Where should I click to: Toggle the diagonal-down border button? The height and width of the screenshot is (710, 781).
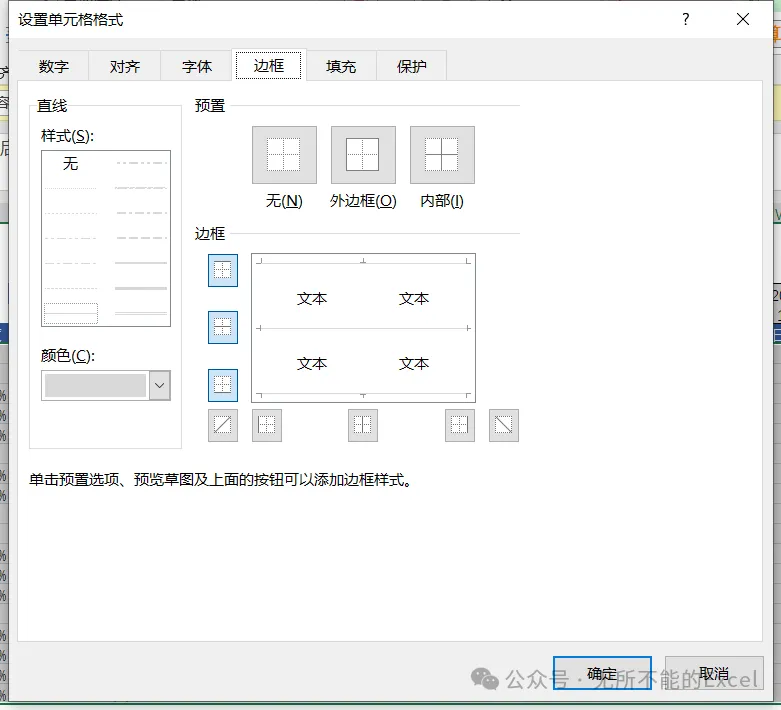point(504,425)
